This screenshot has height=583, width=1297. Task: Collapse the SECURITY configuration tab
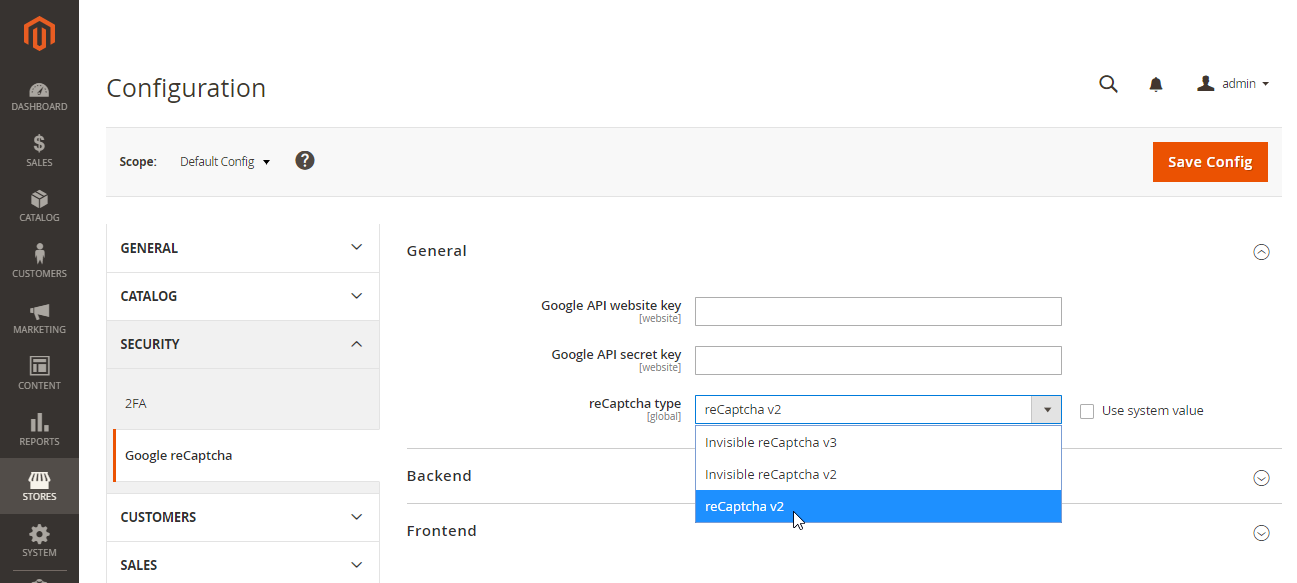click(243, 344)
